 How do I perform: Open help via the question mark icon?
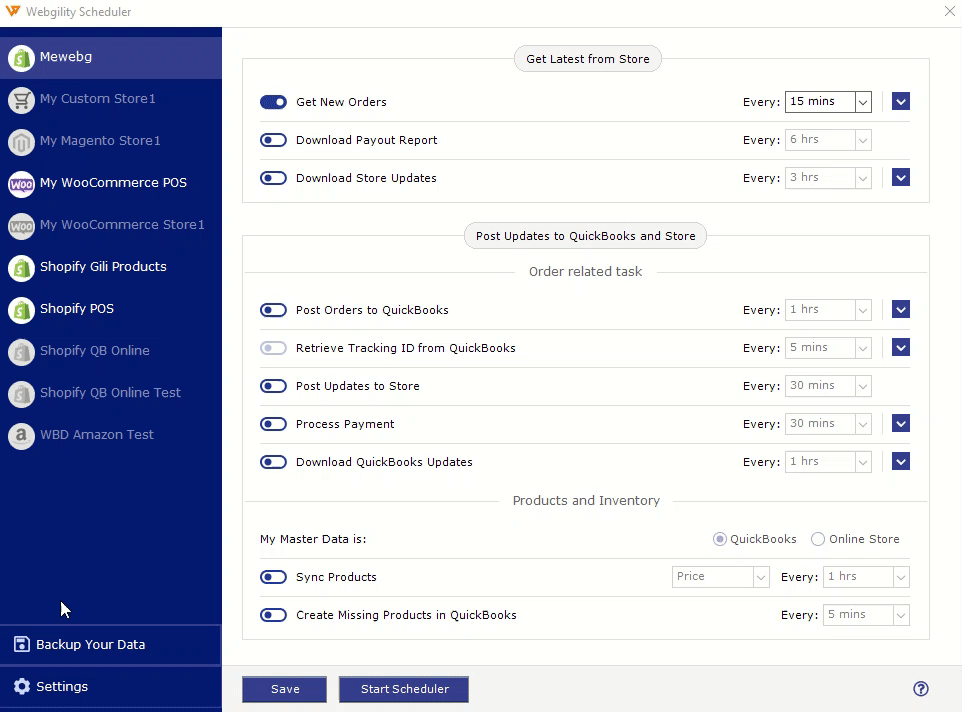tap(921, 689)
